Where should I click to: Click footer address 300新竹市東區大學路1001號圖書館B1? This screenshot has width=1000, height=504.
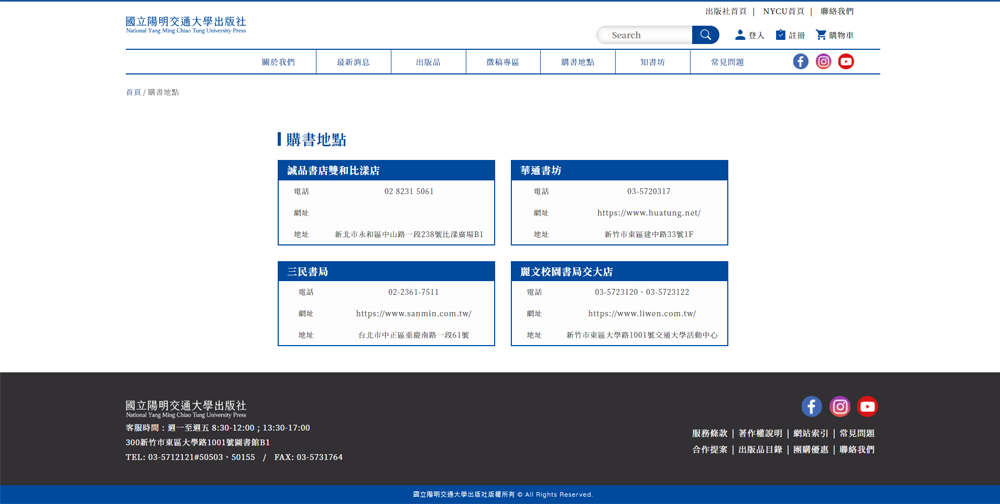tap(198, 443)
